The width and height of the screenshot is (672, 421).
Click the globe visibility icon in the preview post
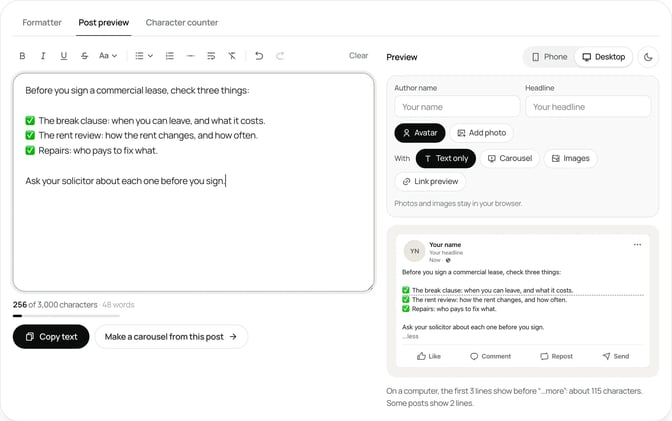[x=448, y=260]
